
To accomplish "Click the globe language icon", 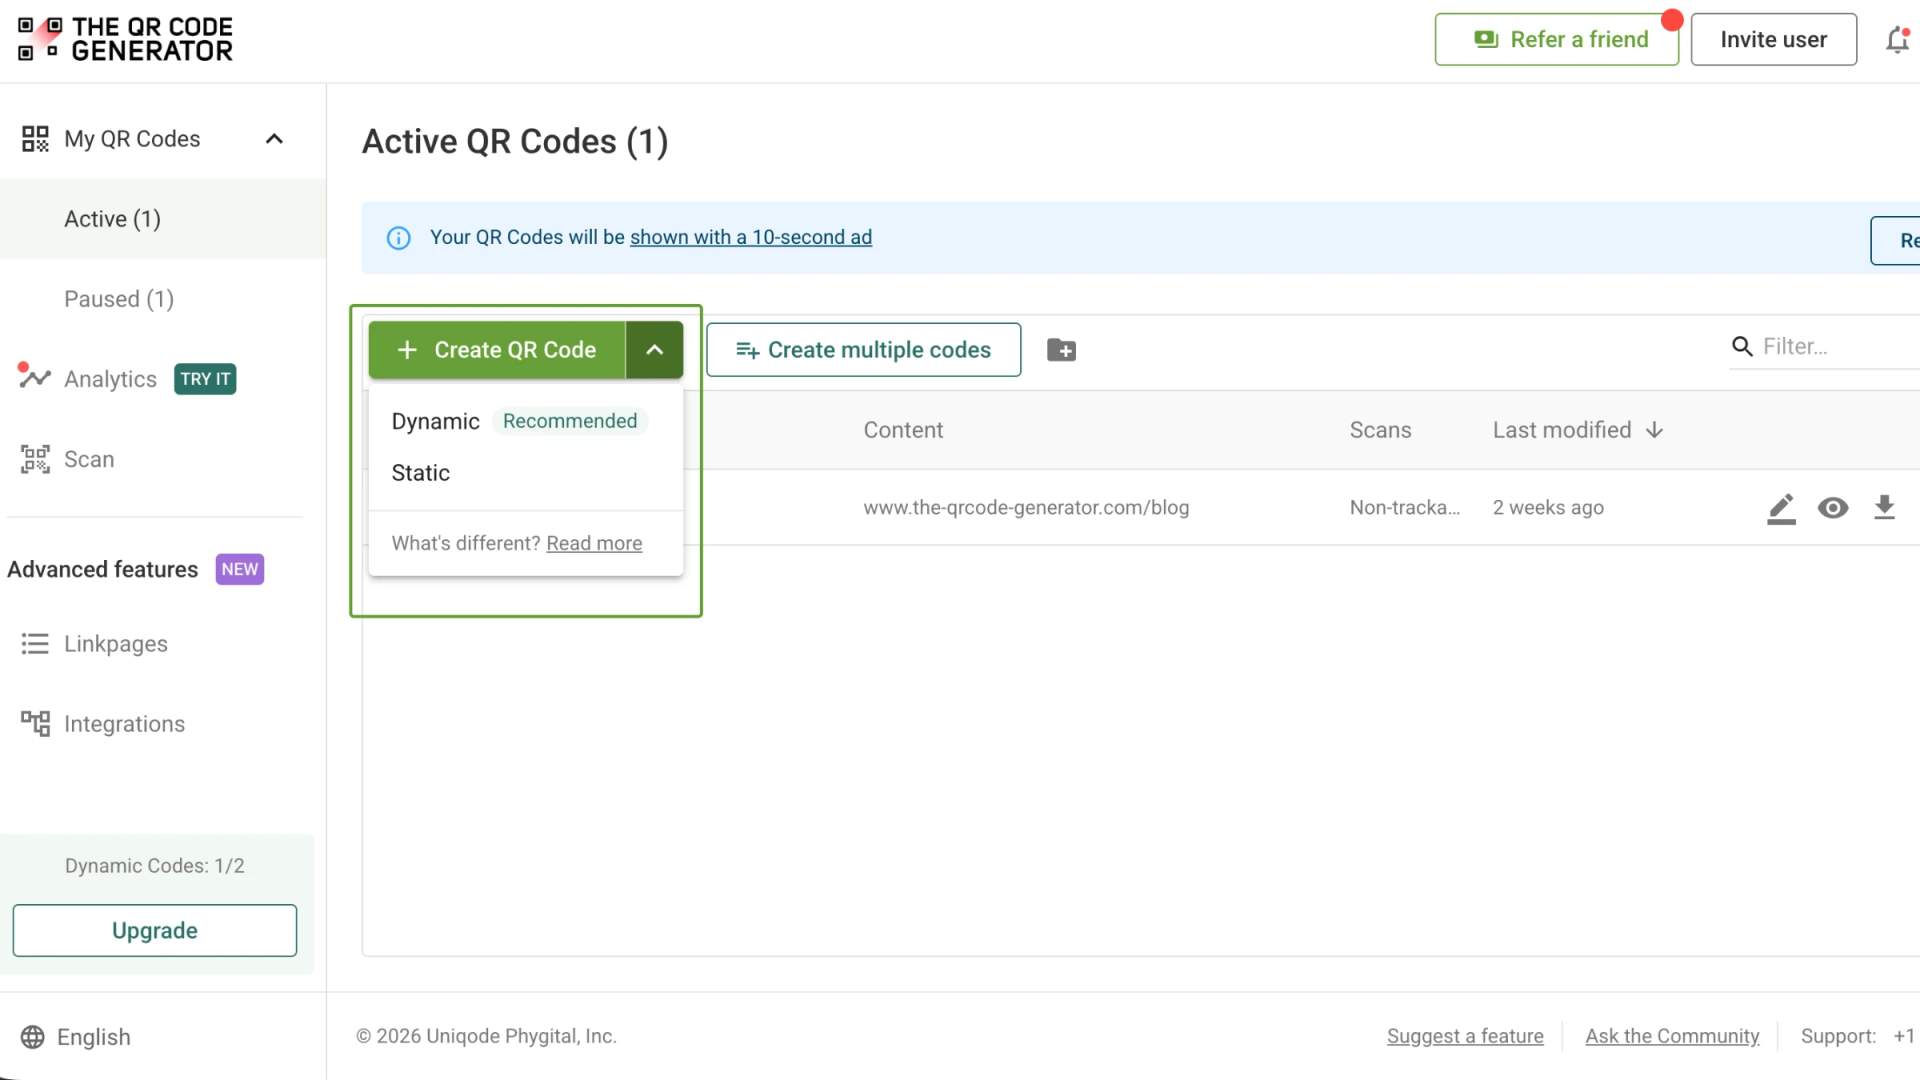I will point(33,1037).
